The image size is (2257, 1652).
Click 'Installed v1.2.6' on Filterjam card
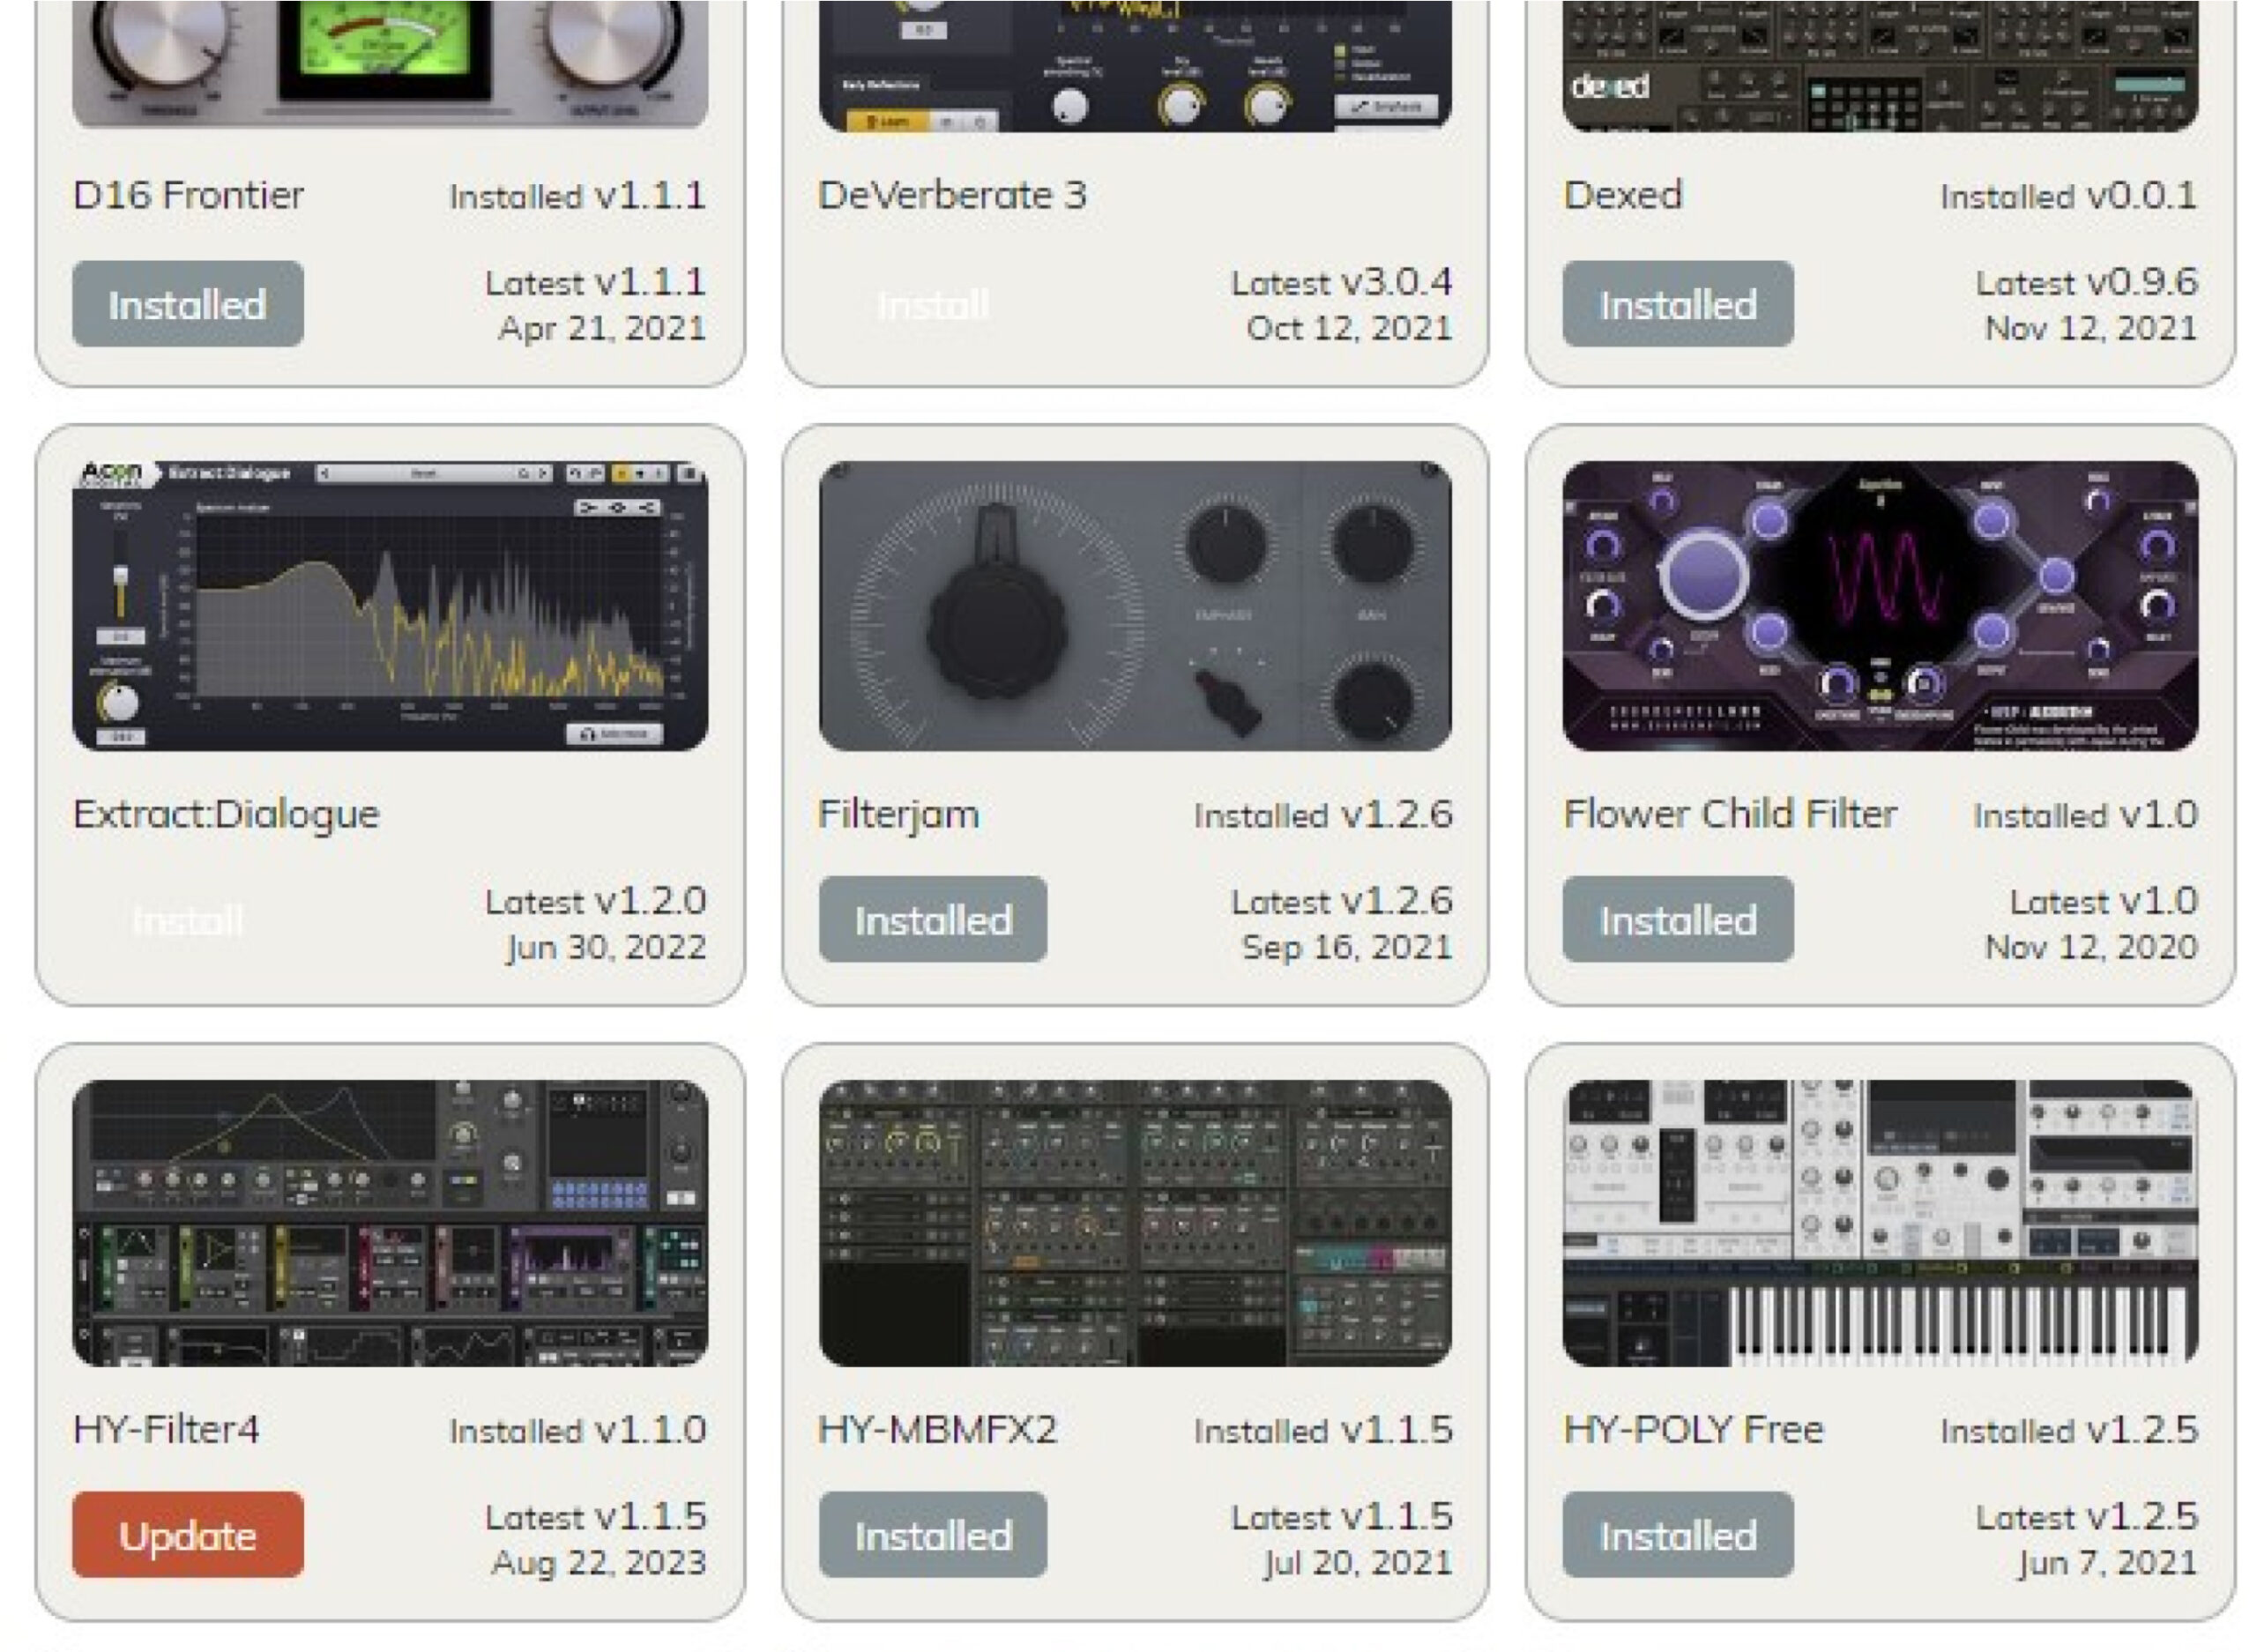[1323, 815]
